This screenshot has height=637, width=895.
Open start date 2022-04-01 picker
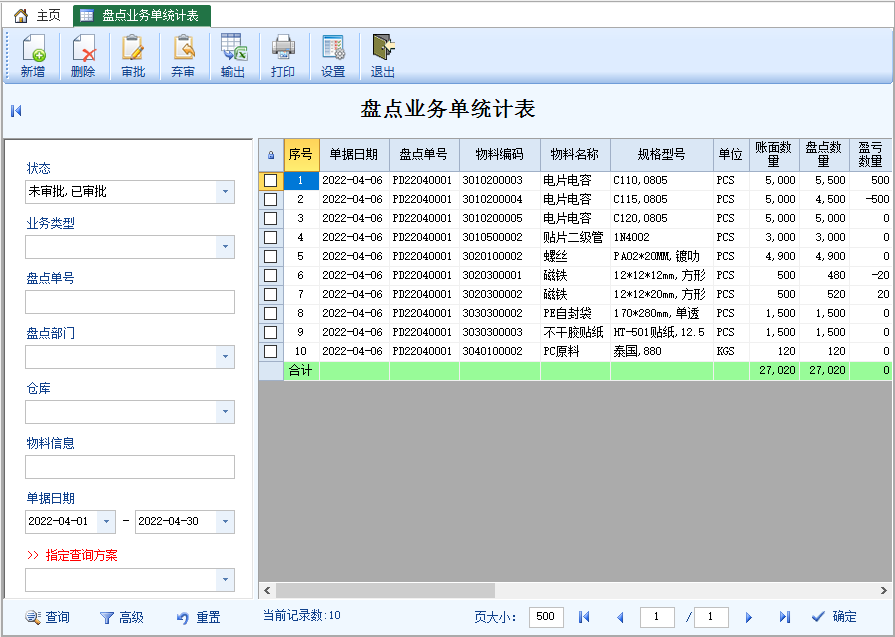pyautogui.click(x=106, y=522)
